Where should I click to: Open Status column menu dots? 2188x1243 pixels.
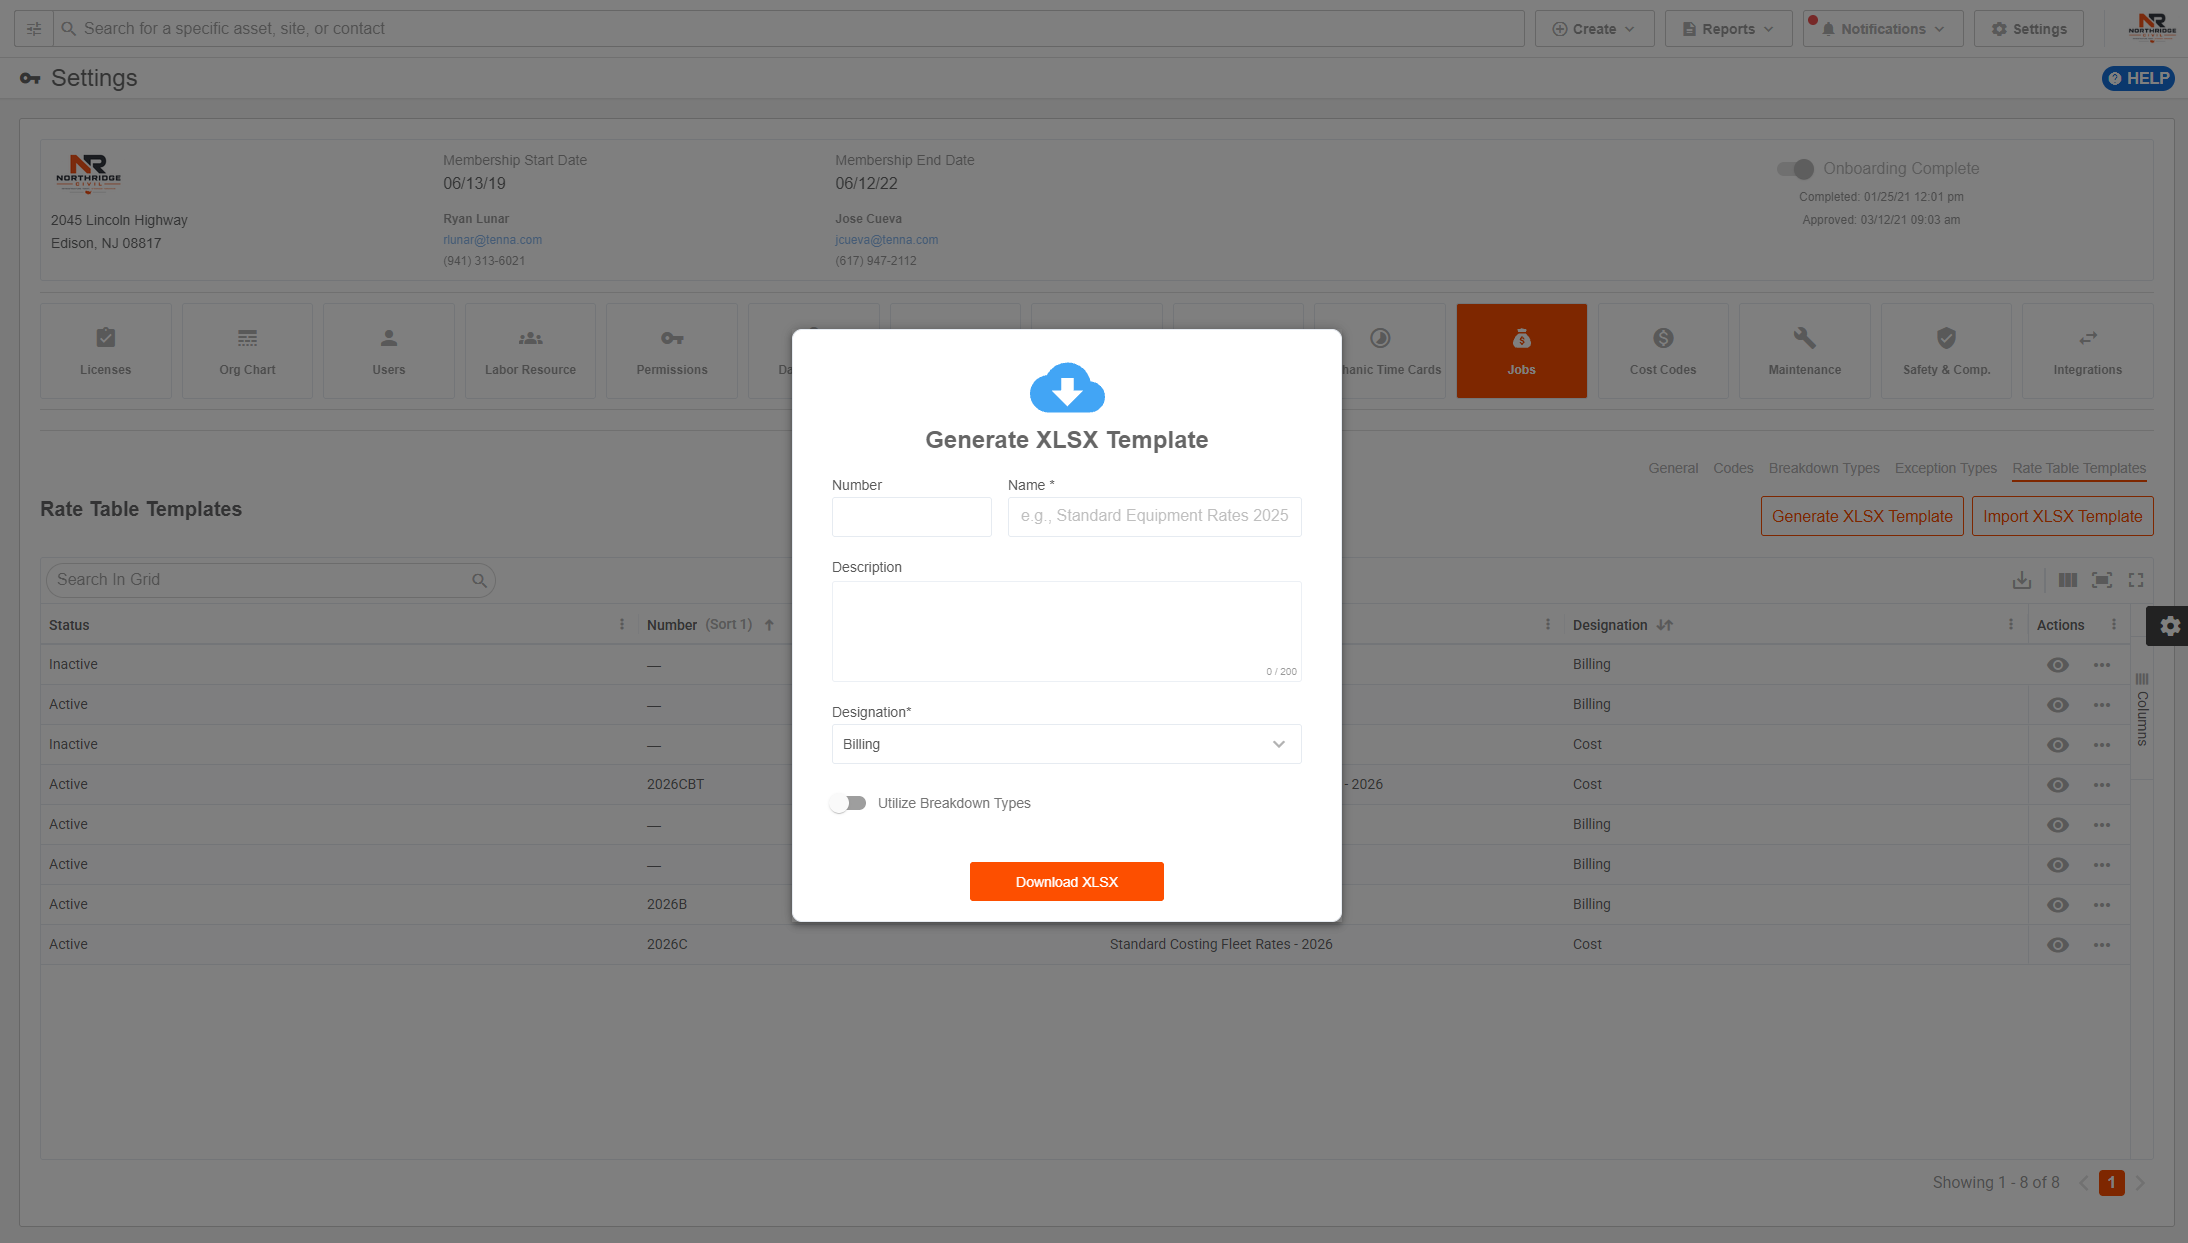[x=622, y=625]
